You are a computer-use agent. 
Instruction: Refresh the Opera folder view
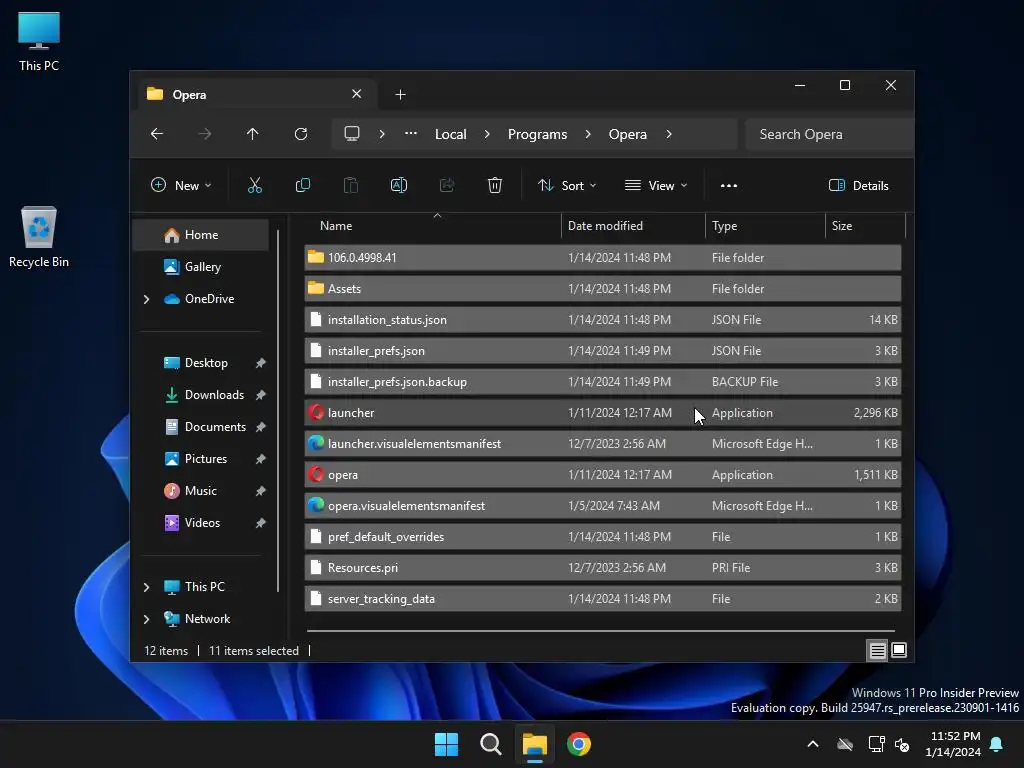300,134
